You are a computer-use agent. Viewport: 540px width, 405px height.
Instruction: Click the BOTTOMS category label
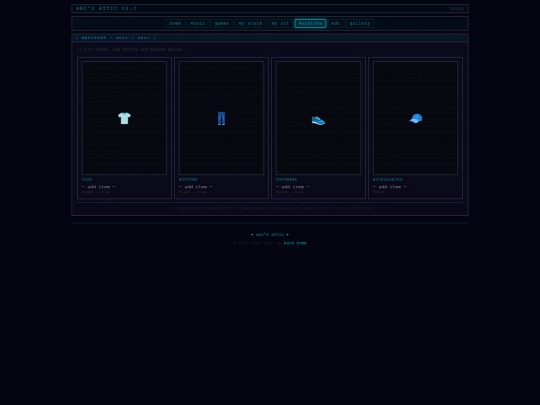tap(188, 180)
